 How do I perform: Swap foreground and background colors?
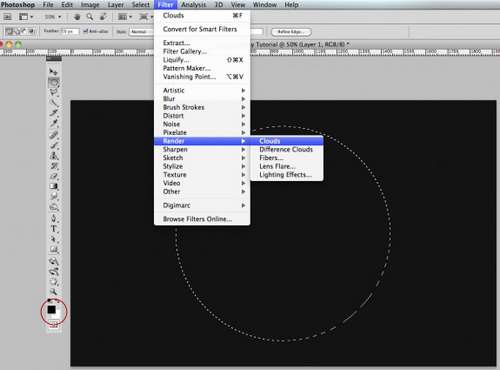coord(57,301)
